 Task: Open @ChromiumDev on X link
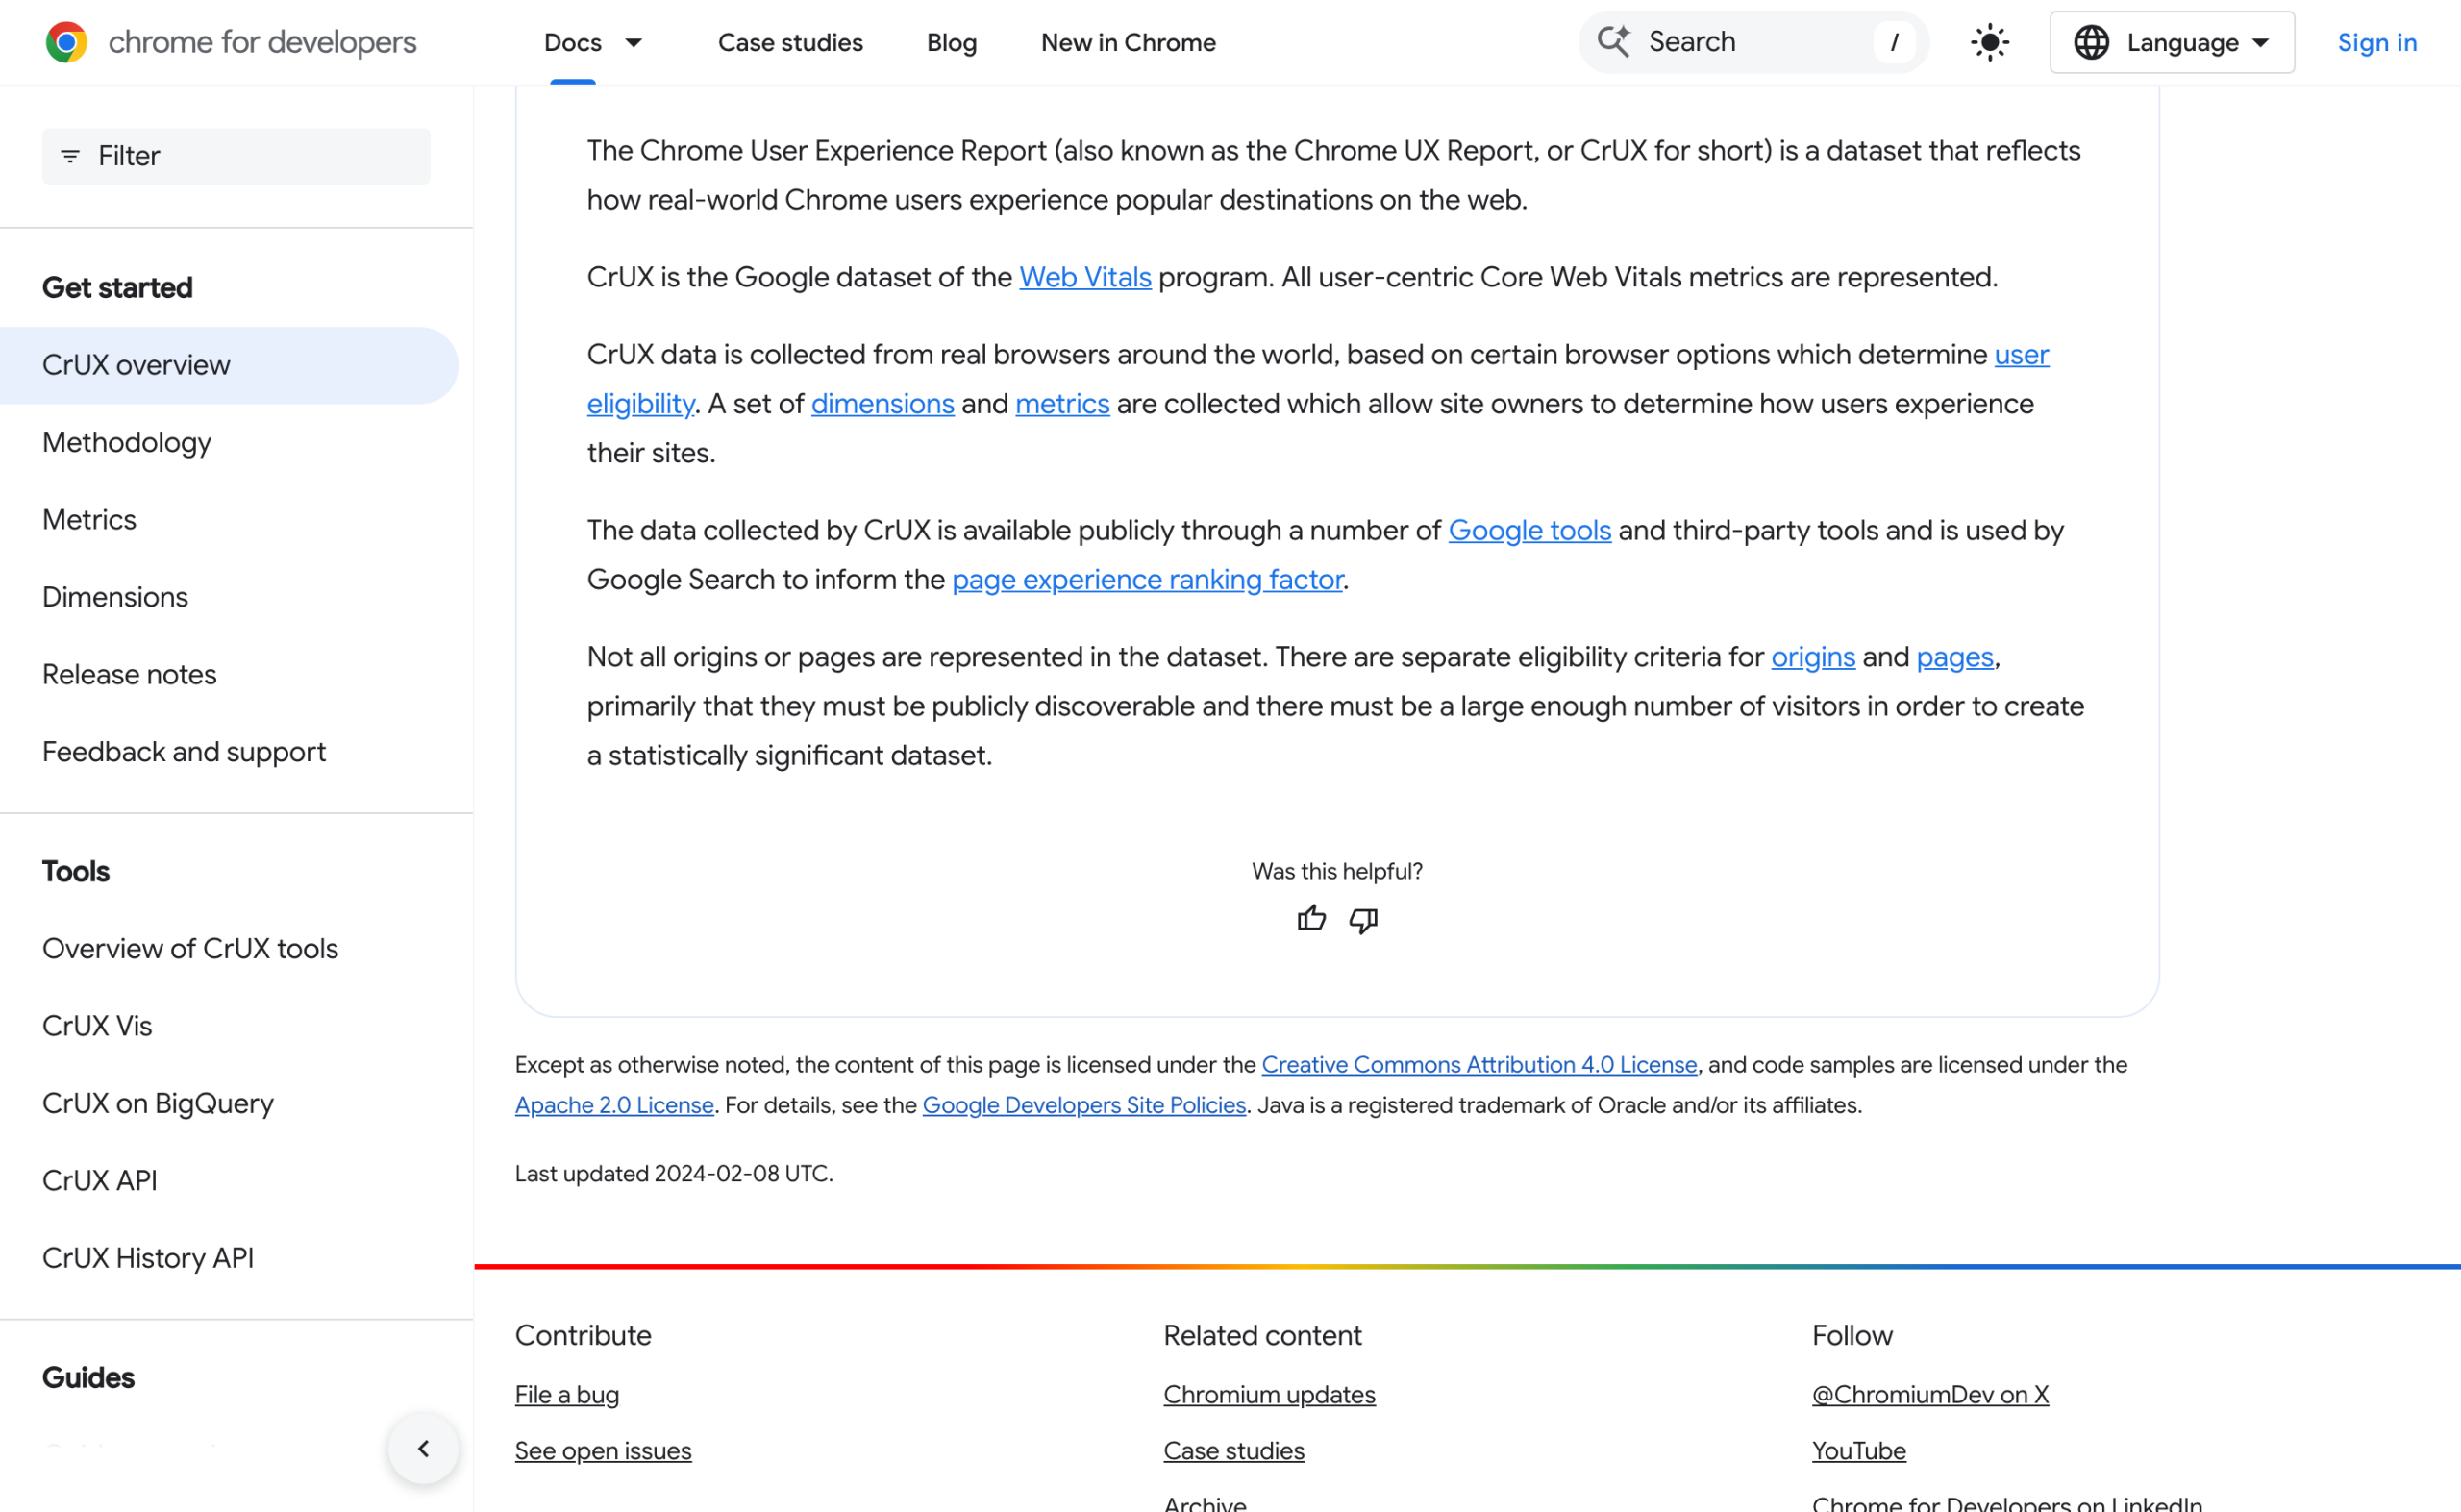point(1930,1394)
